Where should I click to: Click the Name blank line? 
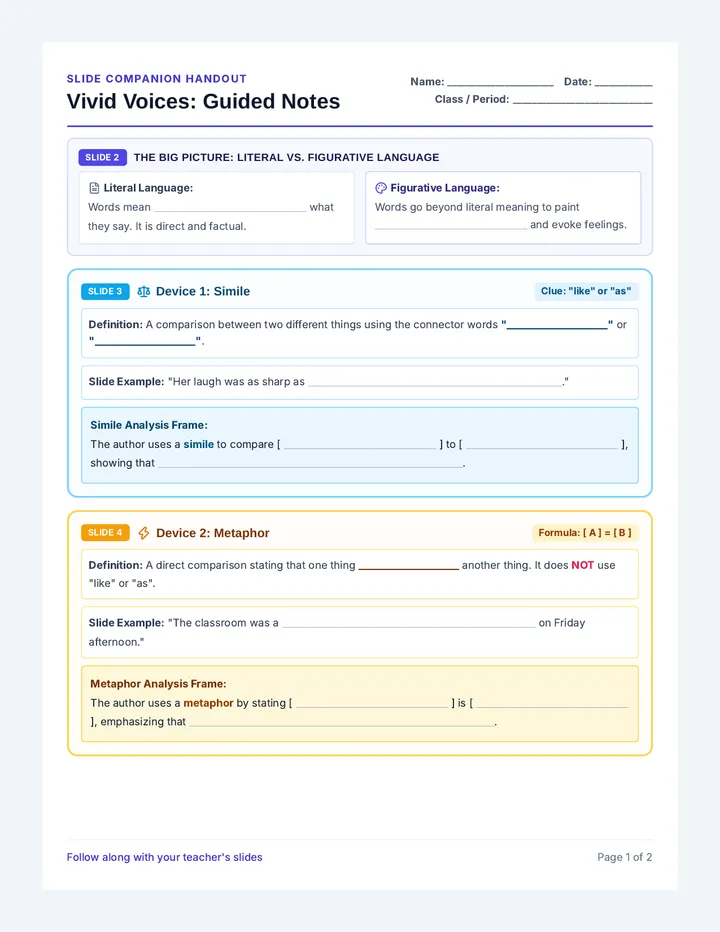coord(501,85)
